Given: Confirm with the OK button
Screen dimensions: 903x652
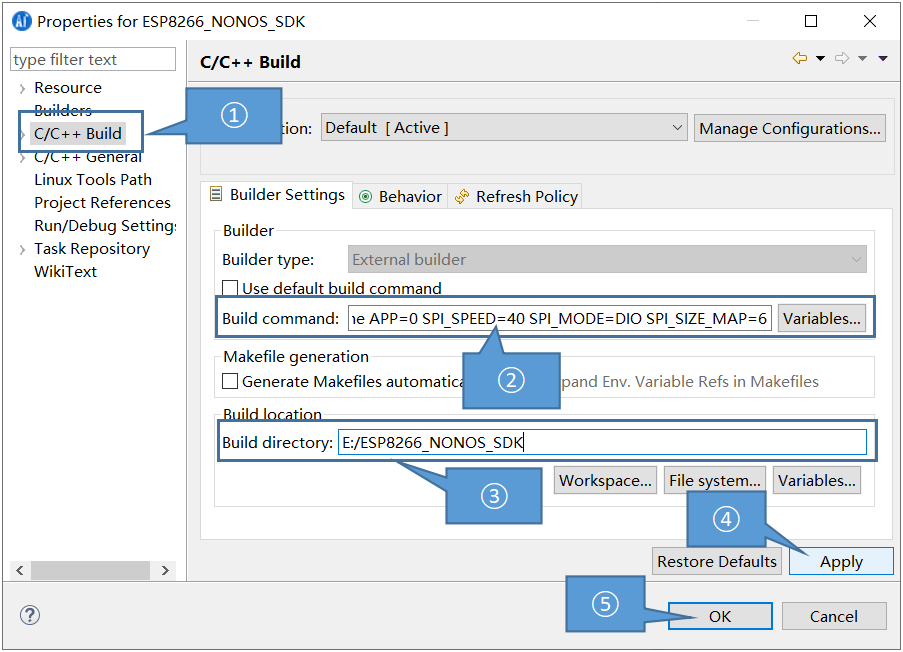Looking at the screenshot, I should pos(720,616).
